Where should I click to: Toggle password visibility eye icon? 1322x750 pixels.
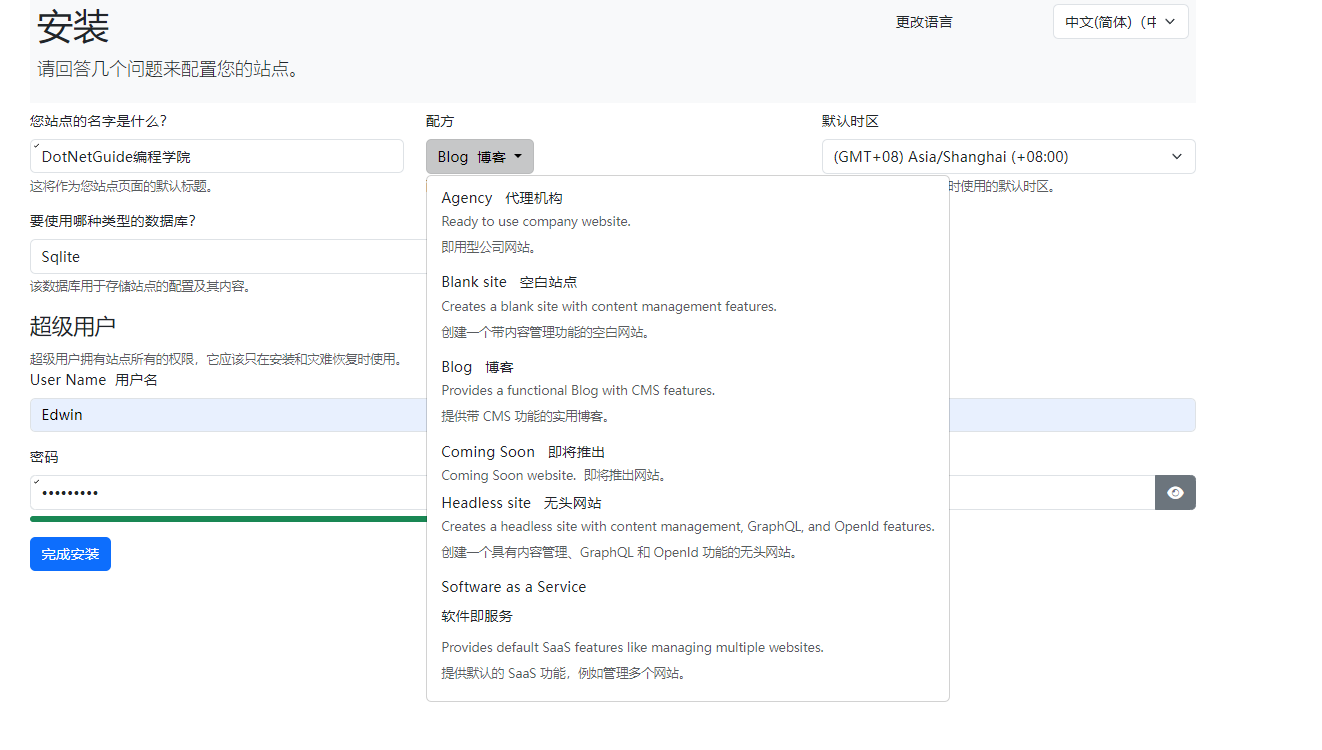click(1175, 493)
